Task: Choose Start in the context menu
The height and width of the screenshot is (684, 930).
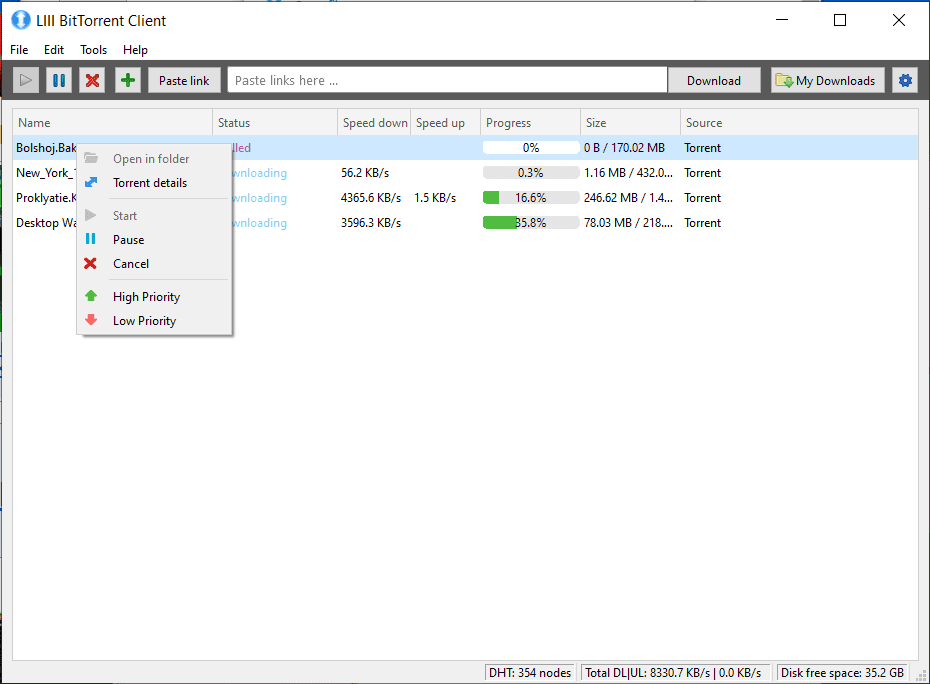Action: click(154, 216)
